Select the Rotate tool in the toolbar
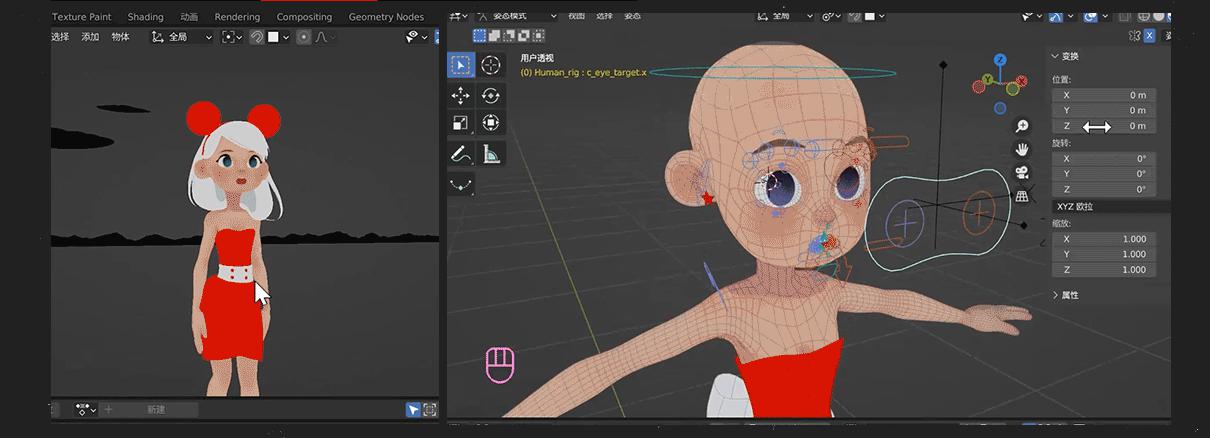Viewport: 1210px width, 438px height. (x=491, y=95)
